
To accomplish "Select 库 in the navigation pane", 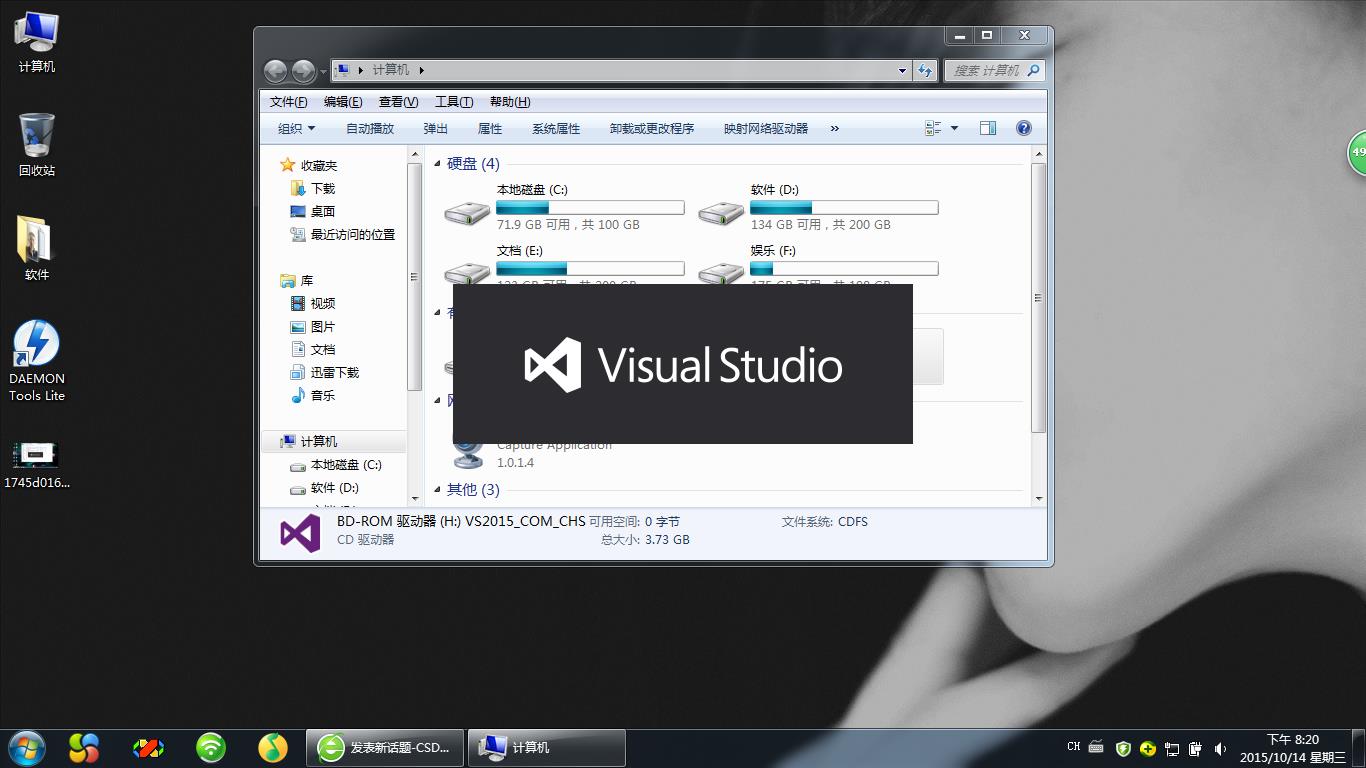I will pos(297,280).
